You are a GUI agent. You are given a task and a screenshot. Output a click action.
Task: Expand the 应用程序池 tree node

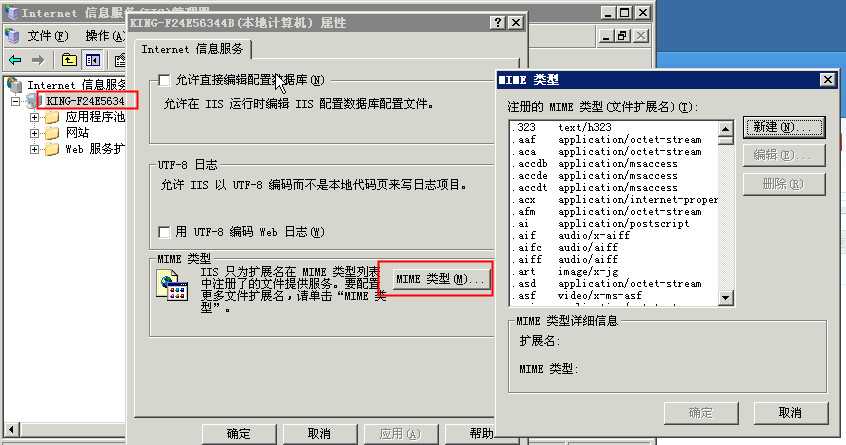pyautogui.click(x=35, y=117)
